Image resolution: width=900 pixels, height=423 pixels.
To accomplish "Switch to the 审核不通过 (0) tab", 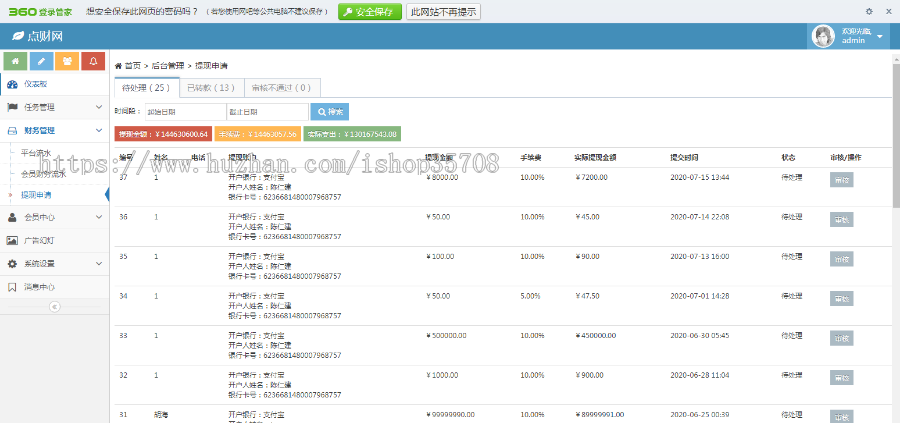I will [282, 88].
